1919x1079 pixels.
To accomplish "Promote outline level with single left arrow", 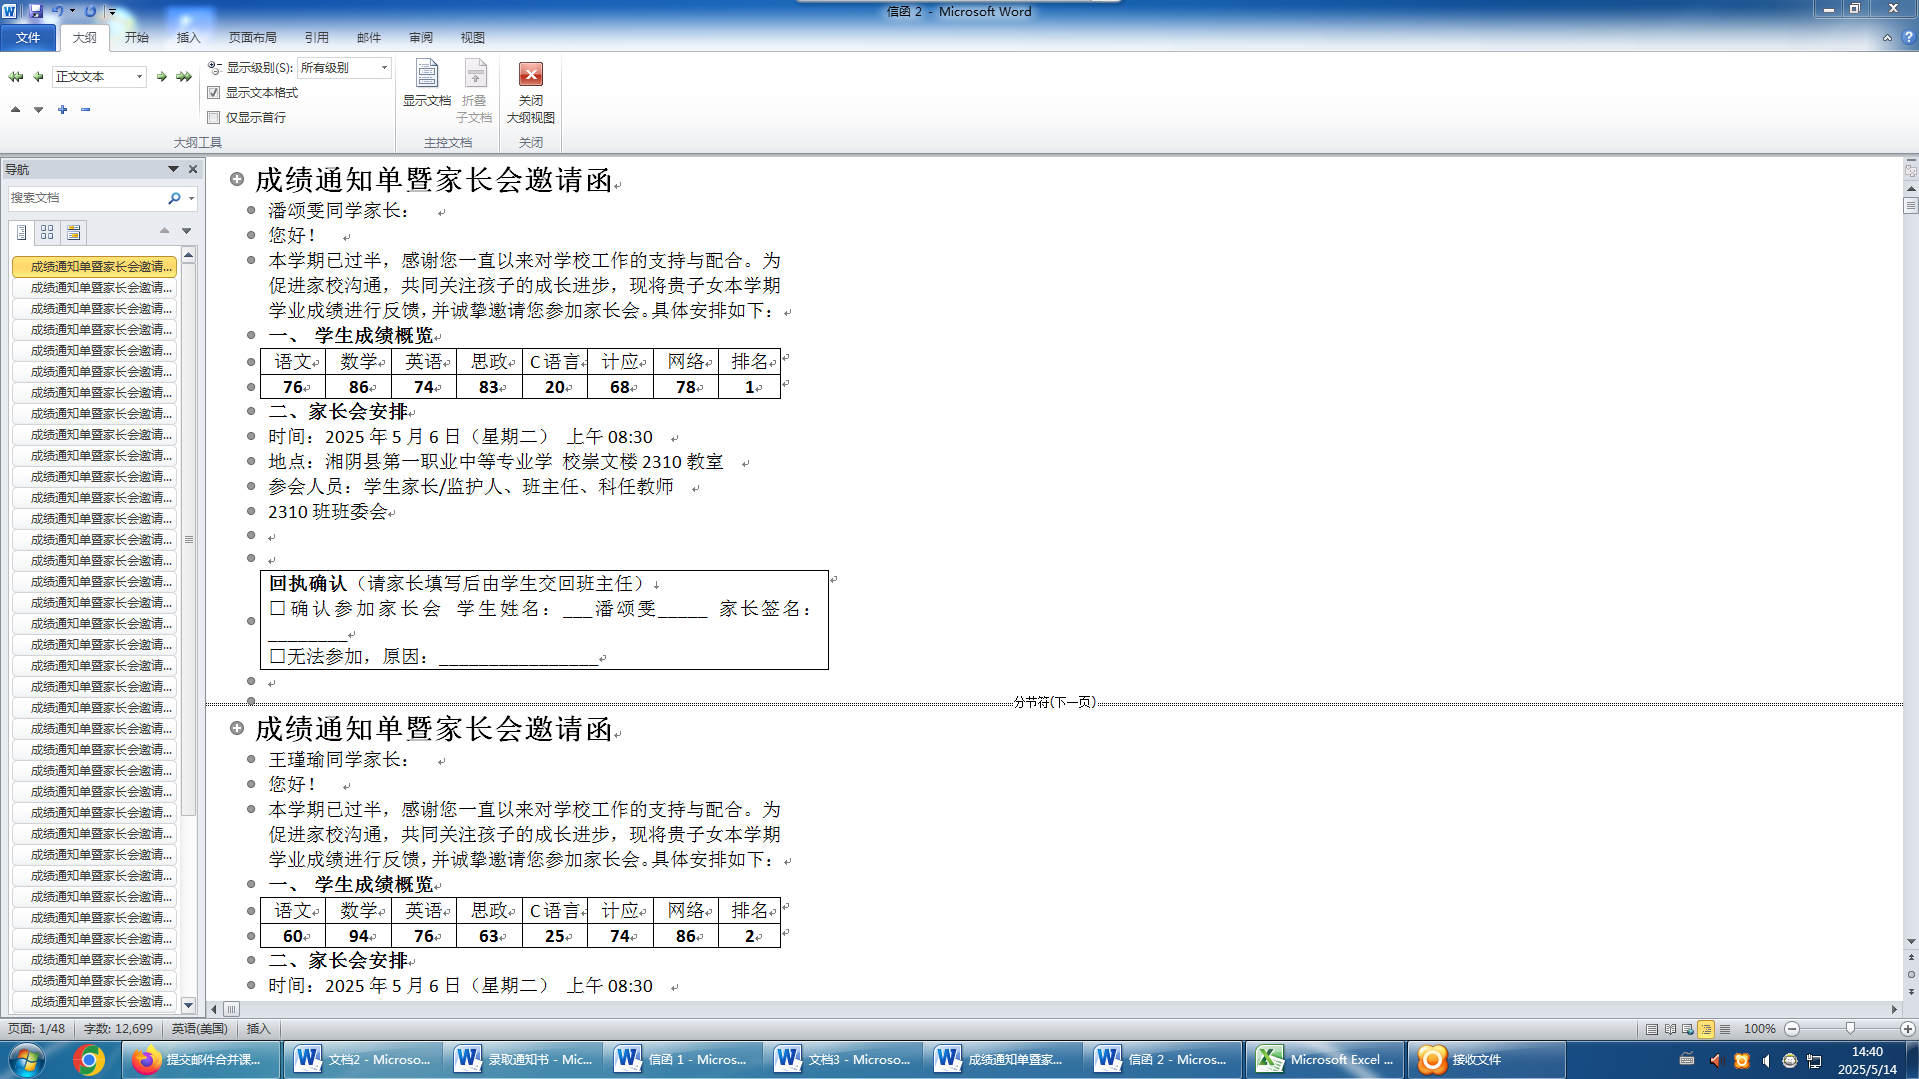I will point(38,77).
